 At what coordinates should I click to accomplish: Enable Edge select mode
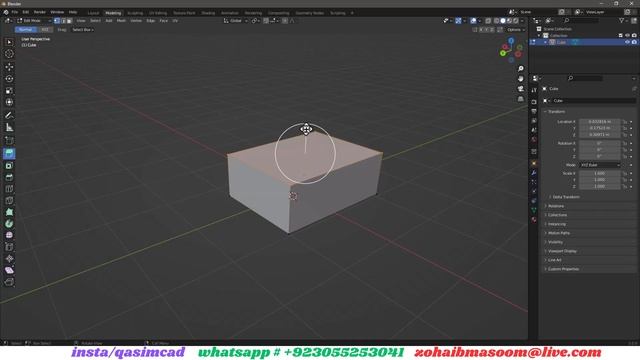click(63, 20)
